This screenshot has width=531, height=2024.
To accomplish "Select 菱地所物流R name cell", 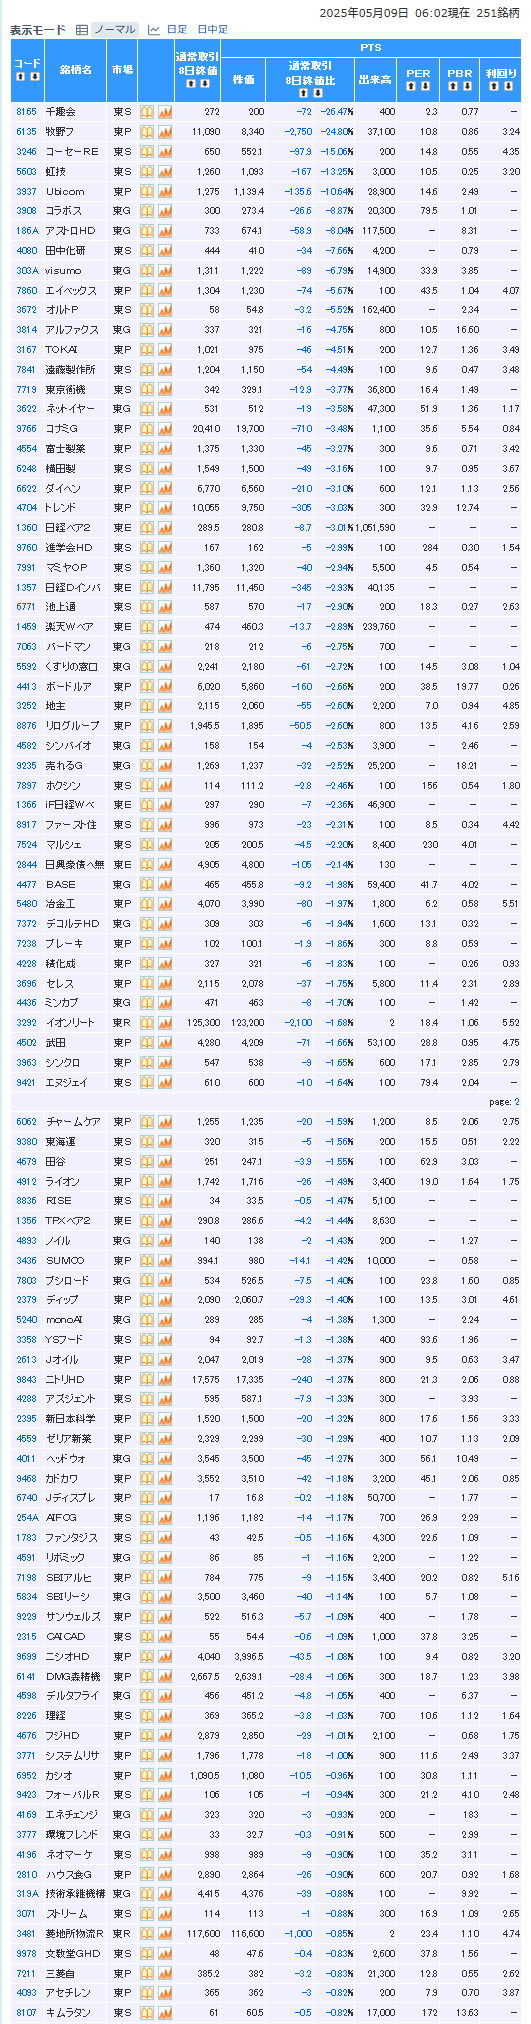I will 75,1934.
